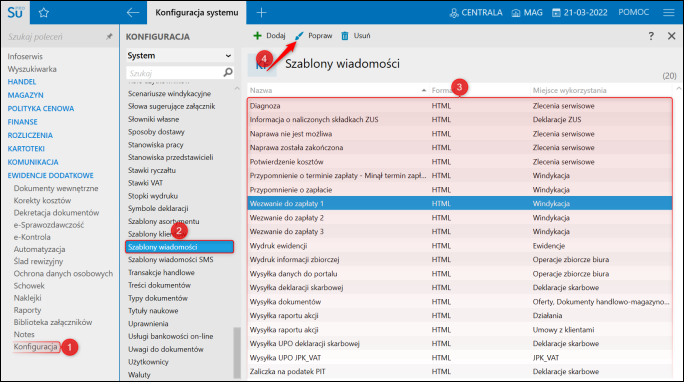The image size is (684, 382).
Task: Open Konfiguracja in the left sidebar
Action: point(36,347)
